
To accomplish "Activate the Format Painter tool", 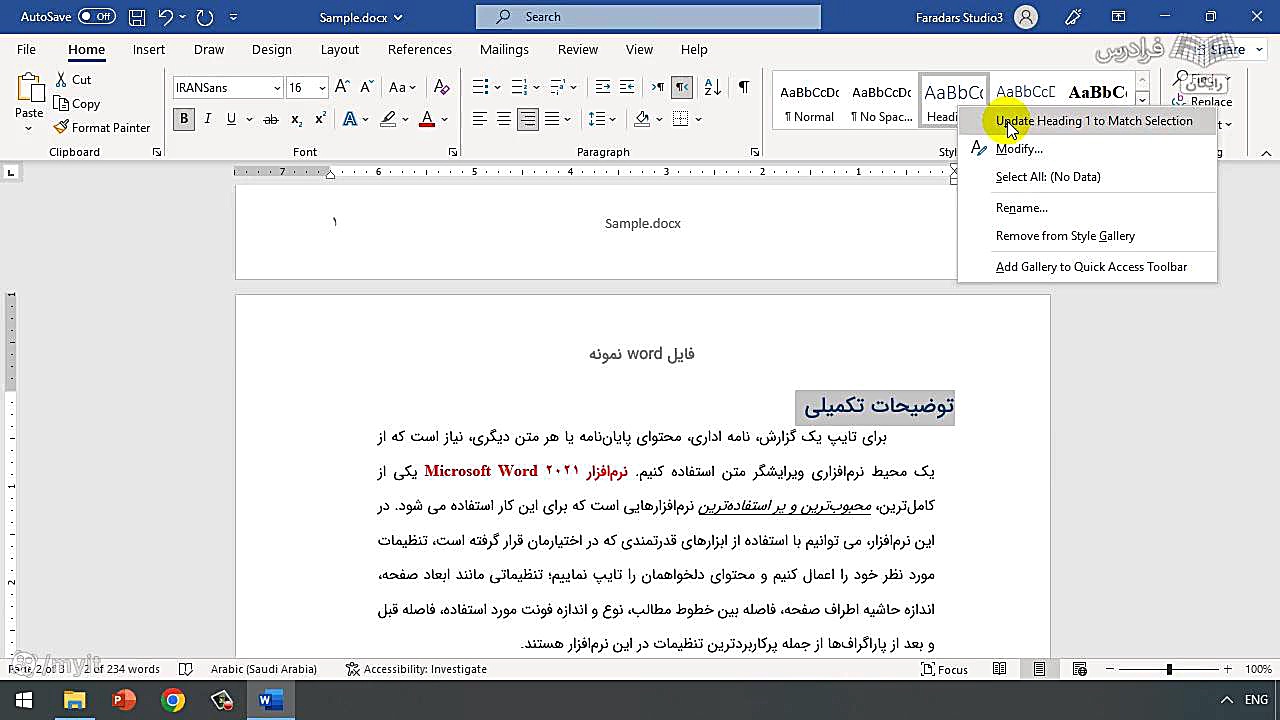I will point(102,128).
